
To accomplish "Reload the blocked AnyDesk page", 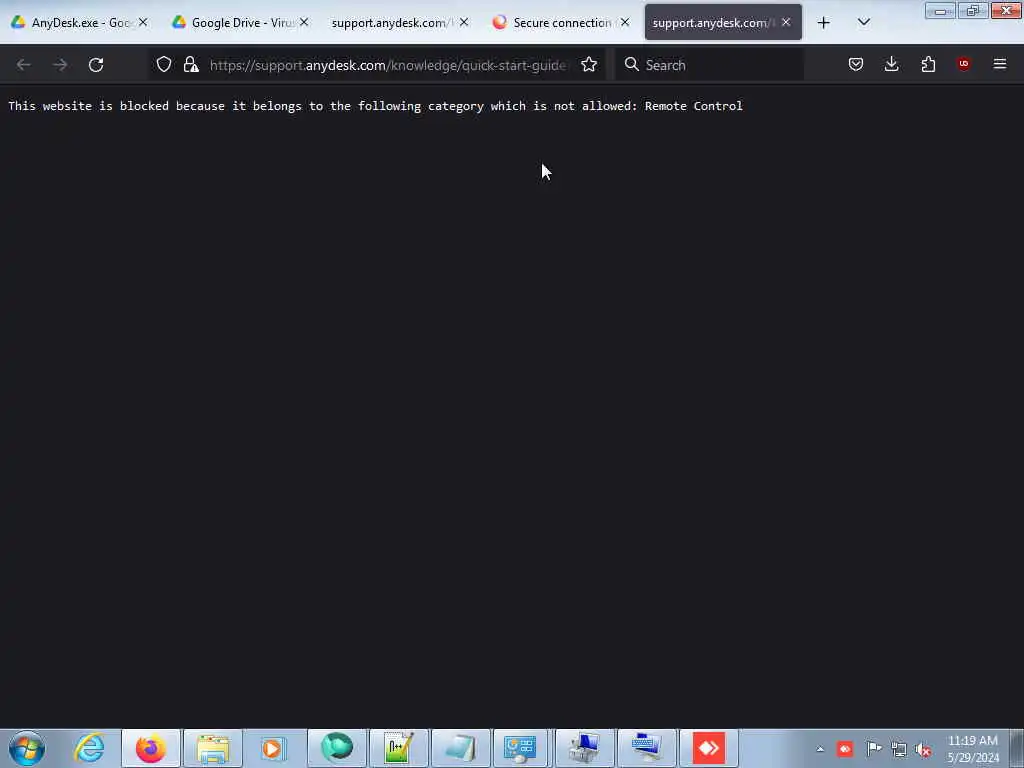I will click(x=96, y=65).
